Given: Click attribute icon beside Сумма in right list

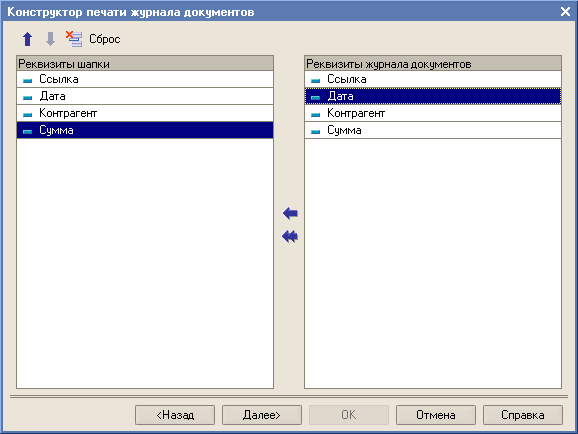Looking at the screenshot, I should click(316, 131).
